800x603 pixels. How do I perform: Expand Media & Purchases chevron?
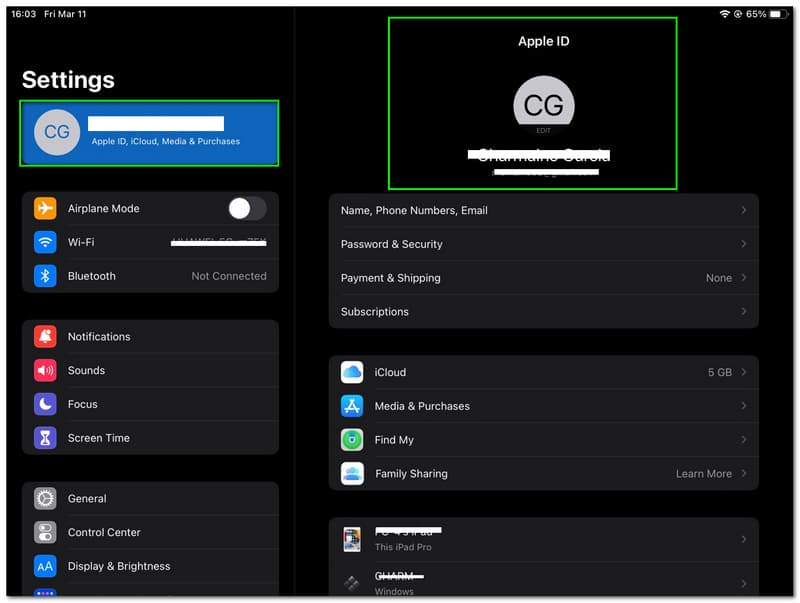(x=744, y=406)
